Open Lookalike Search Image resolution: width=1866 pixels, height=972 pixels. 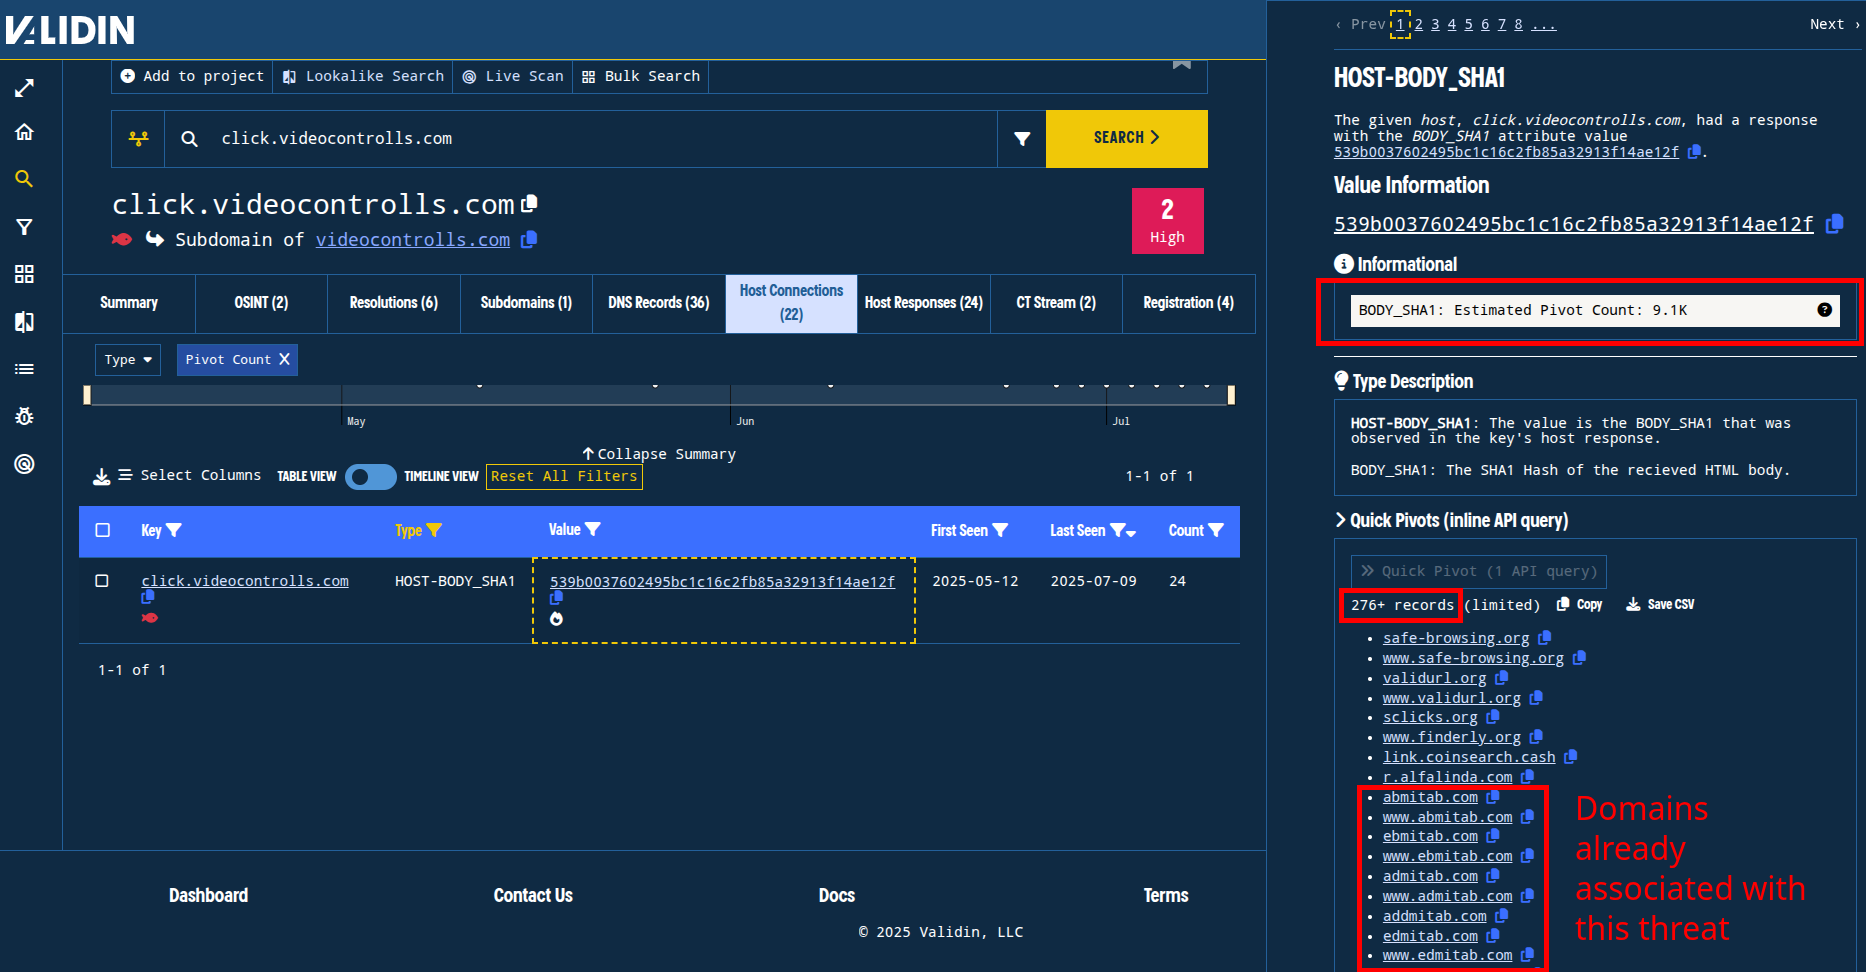coord(363,76)
